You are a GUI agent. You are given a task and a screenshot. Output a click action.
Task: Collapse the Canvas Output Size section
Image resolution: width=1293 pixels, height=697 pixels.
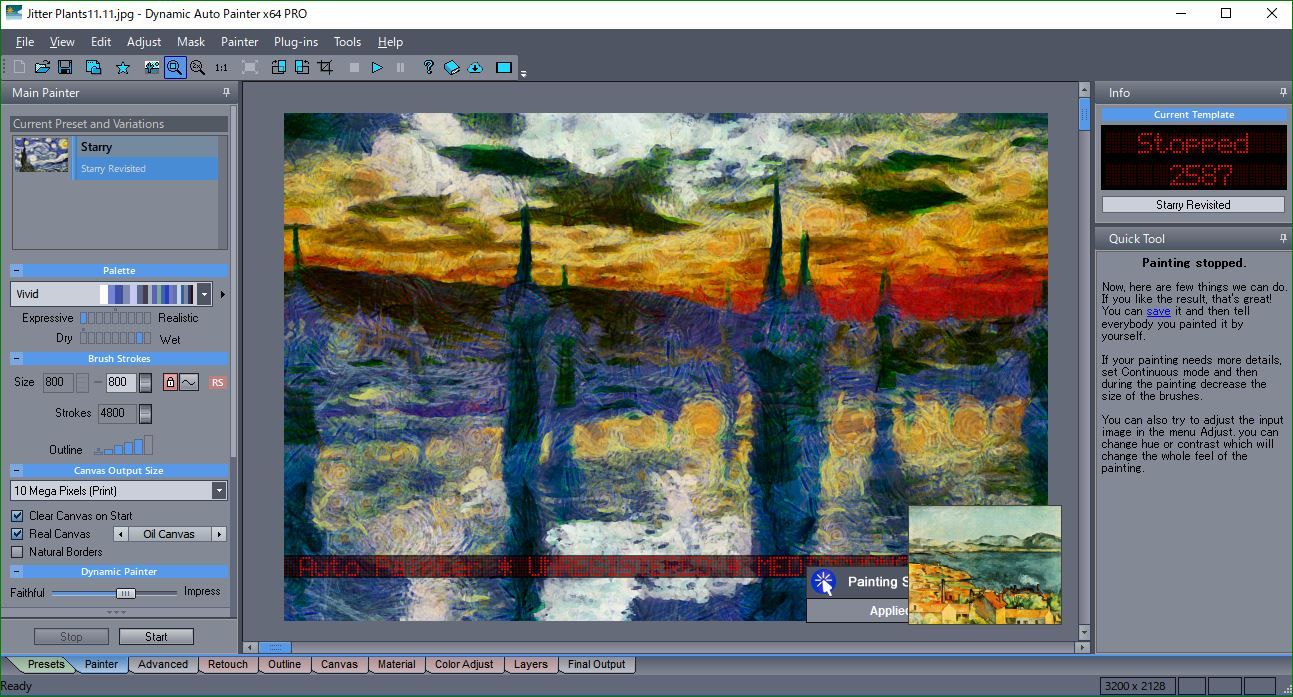pos(17,470)
